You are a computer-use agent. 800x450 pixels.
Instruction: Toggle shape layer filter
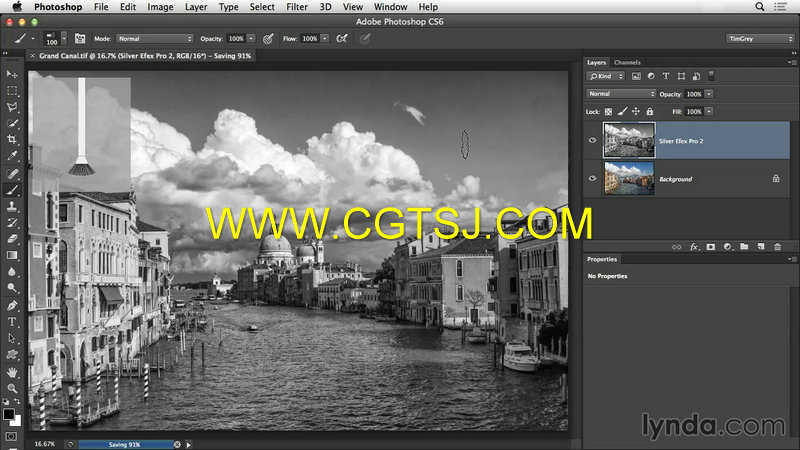tap(681, 76)
